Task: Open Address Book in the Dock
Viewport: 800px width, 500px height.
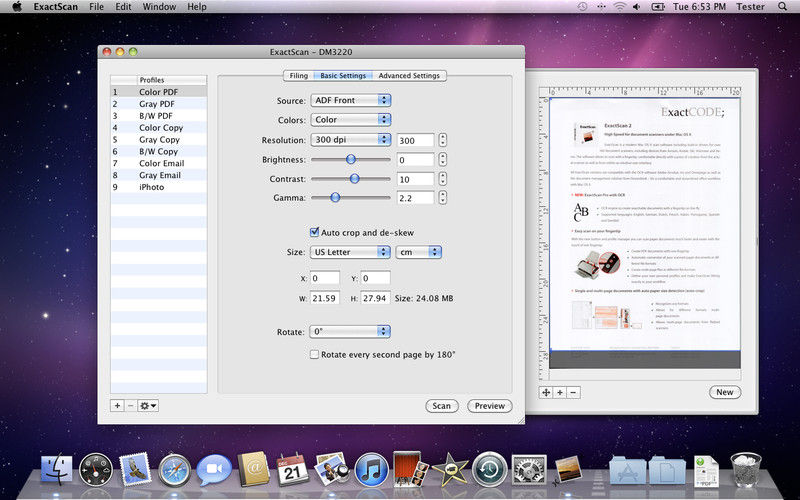Action: click(x=254, y=469)
